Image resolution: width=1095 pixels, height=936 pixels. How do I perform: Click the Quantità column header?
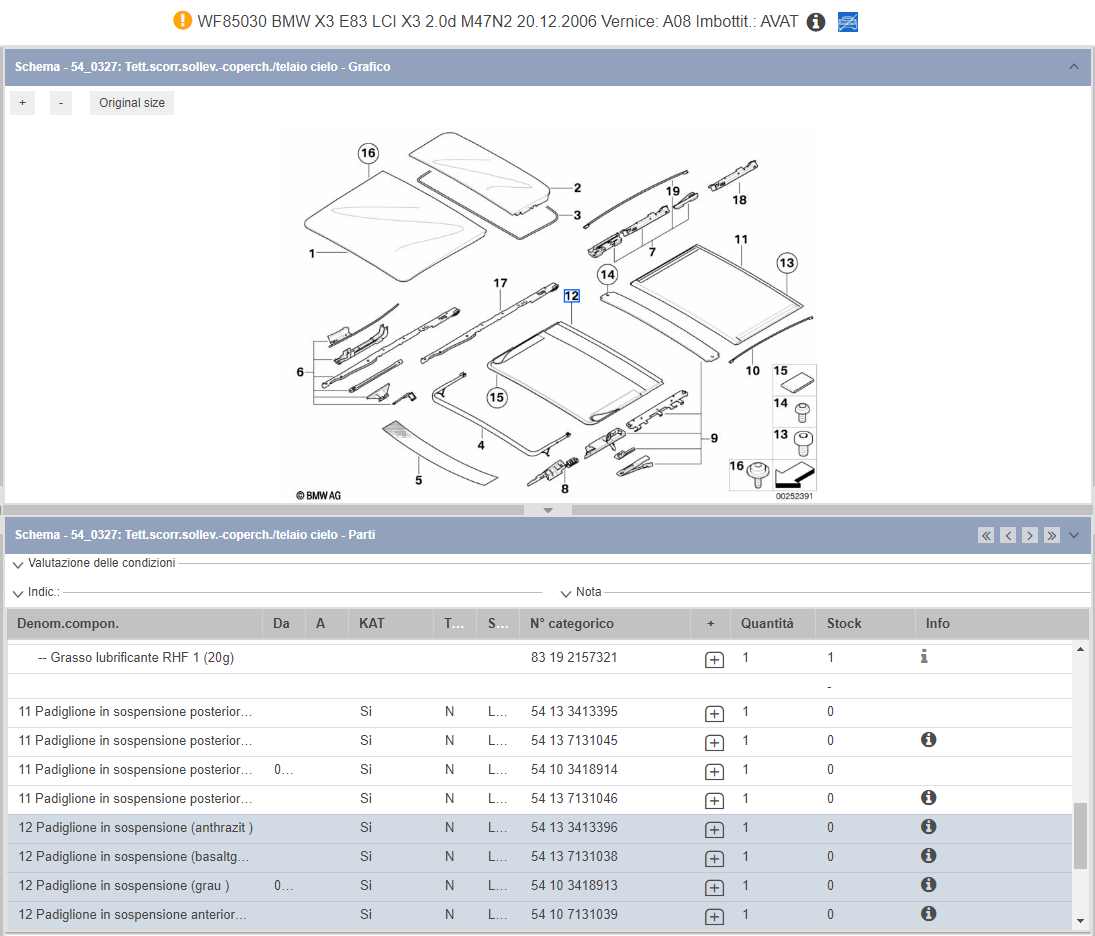773,623
